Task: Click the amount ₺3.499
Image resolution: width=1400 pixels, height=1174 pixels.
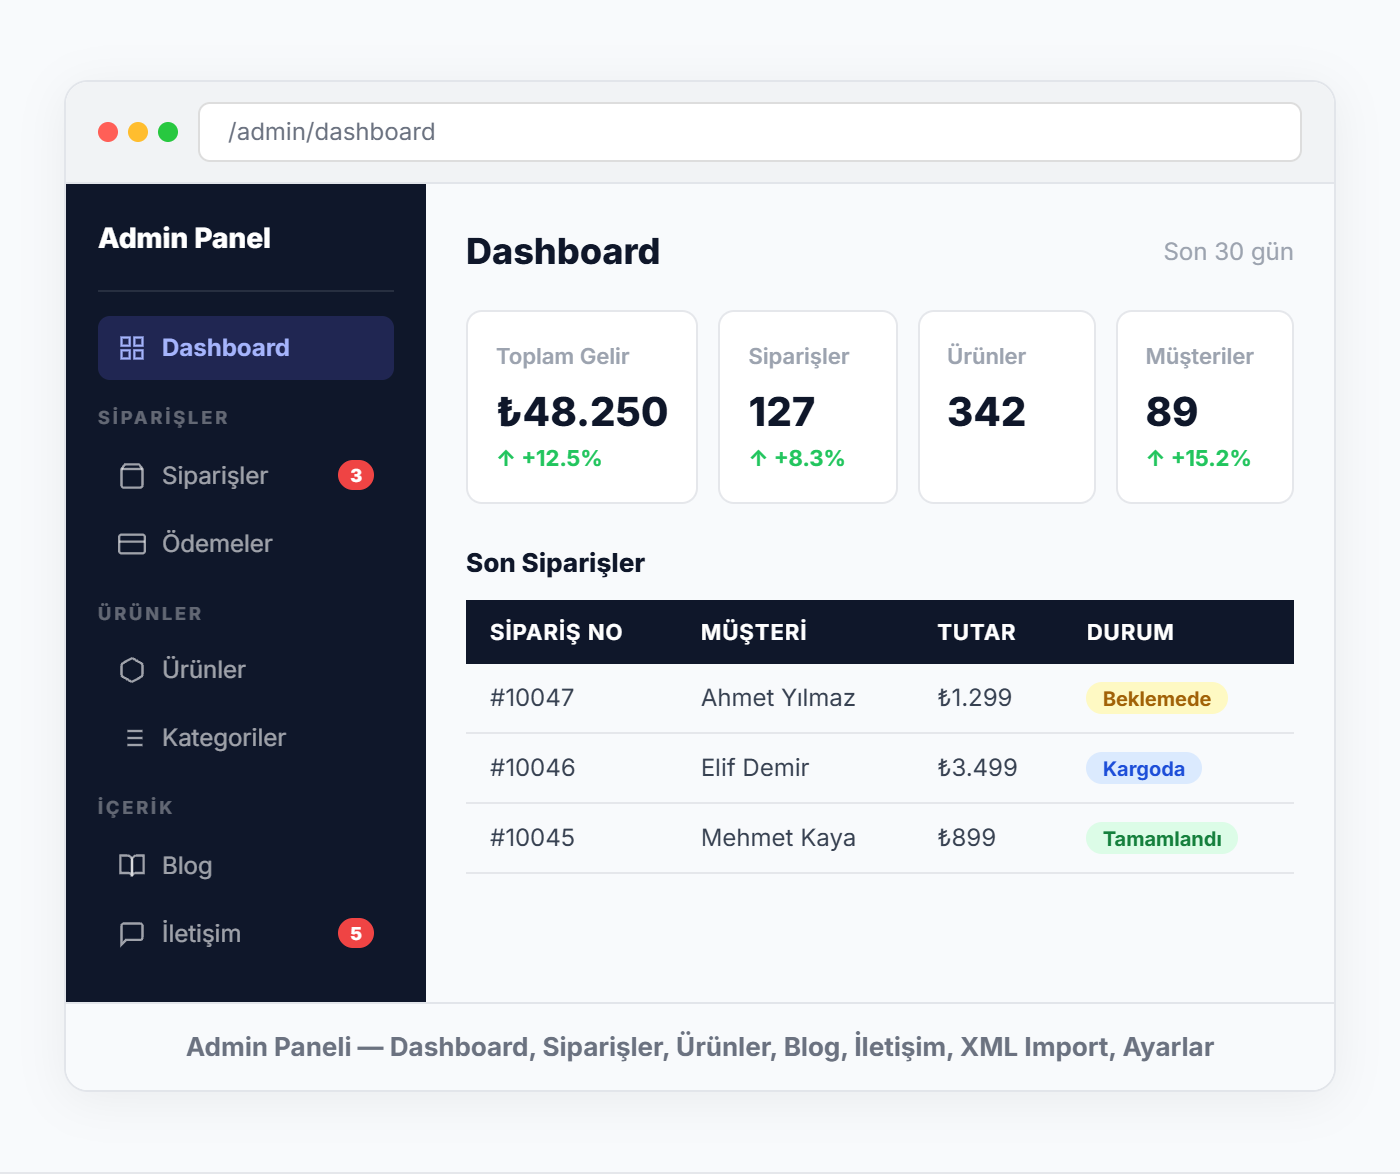Action: coord(977,768)
